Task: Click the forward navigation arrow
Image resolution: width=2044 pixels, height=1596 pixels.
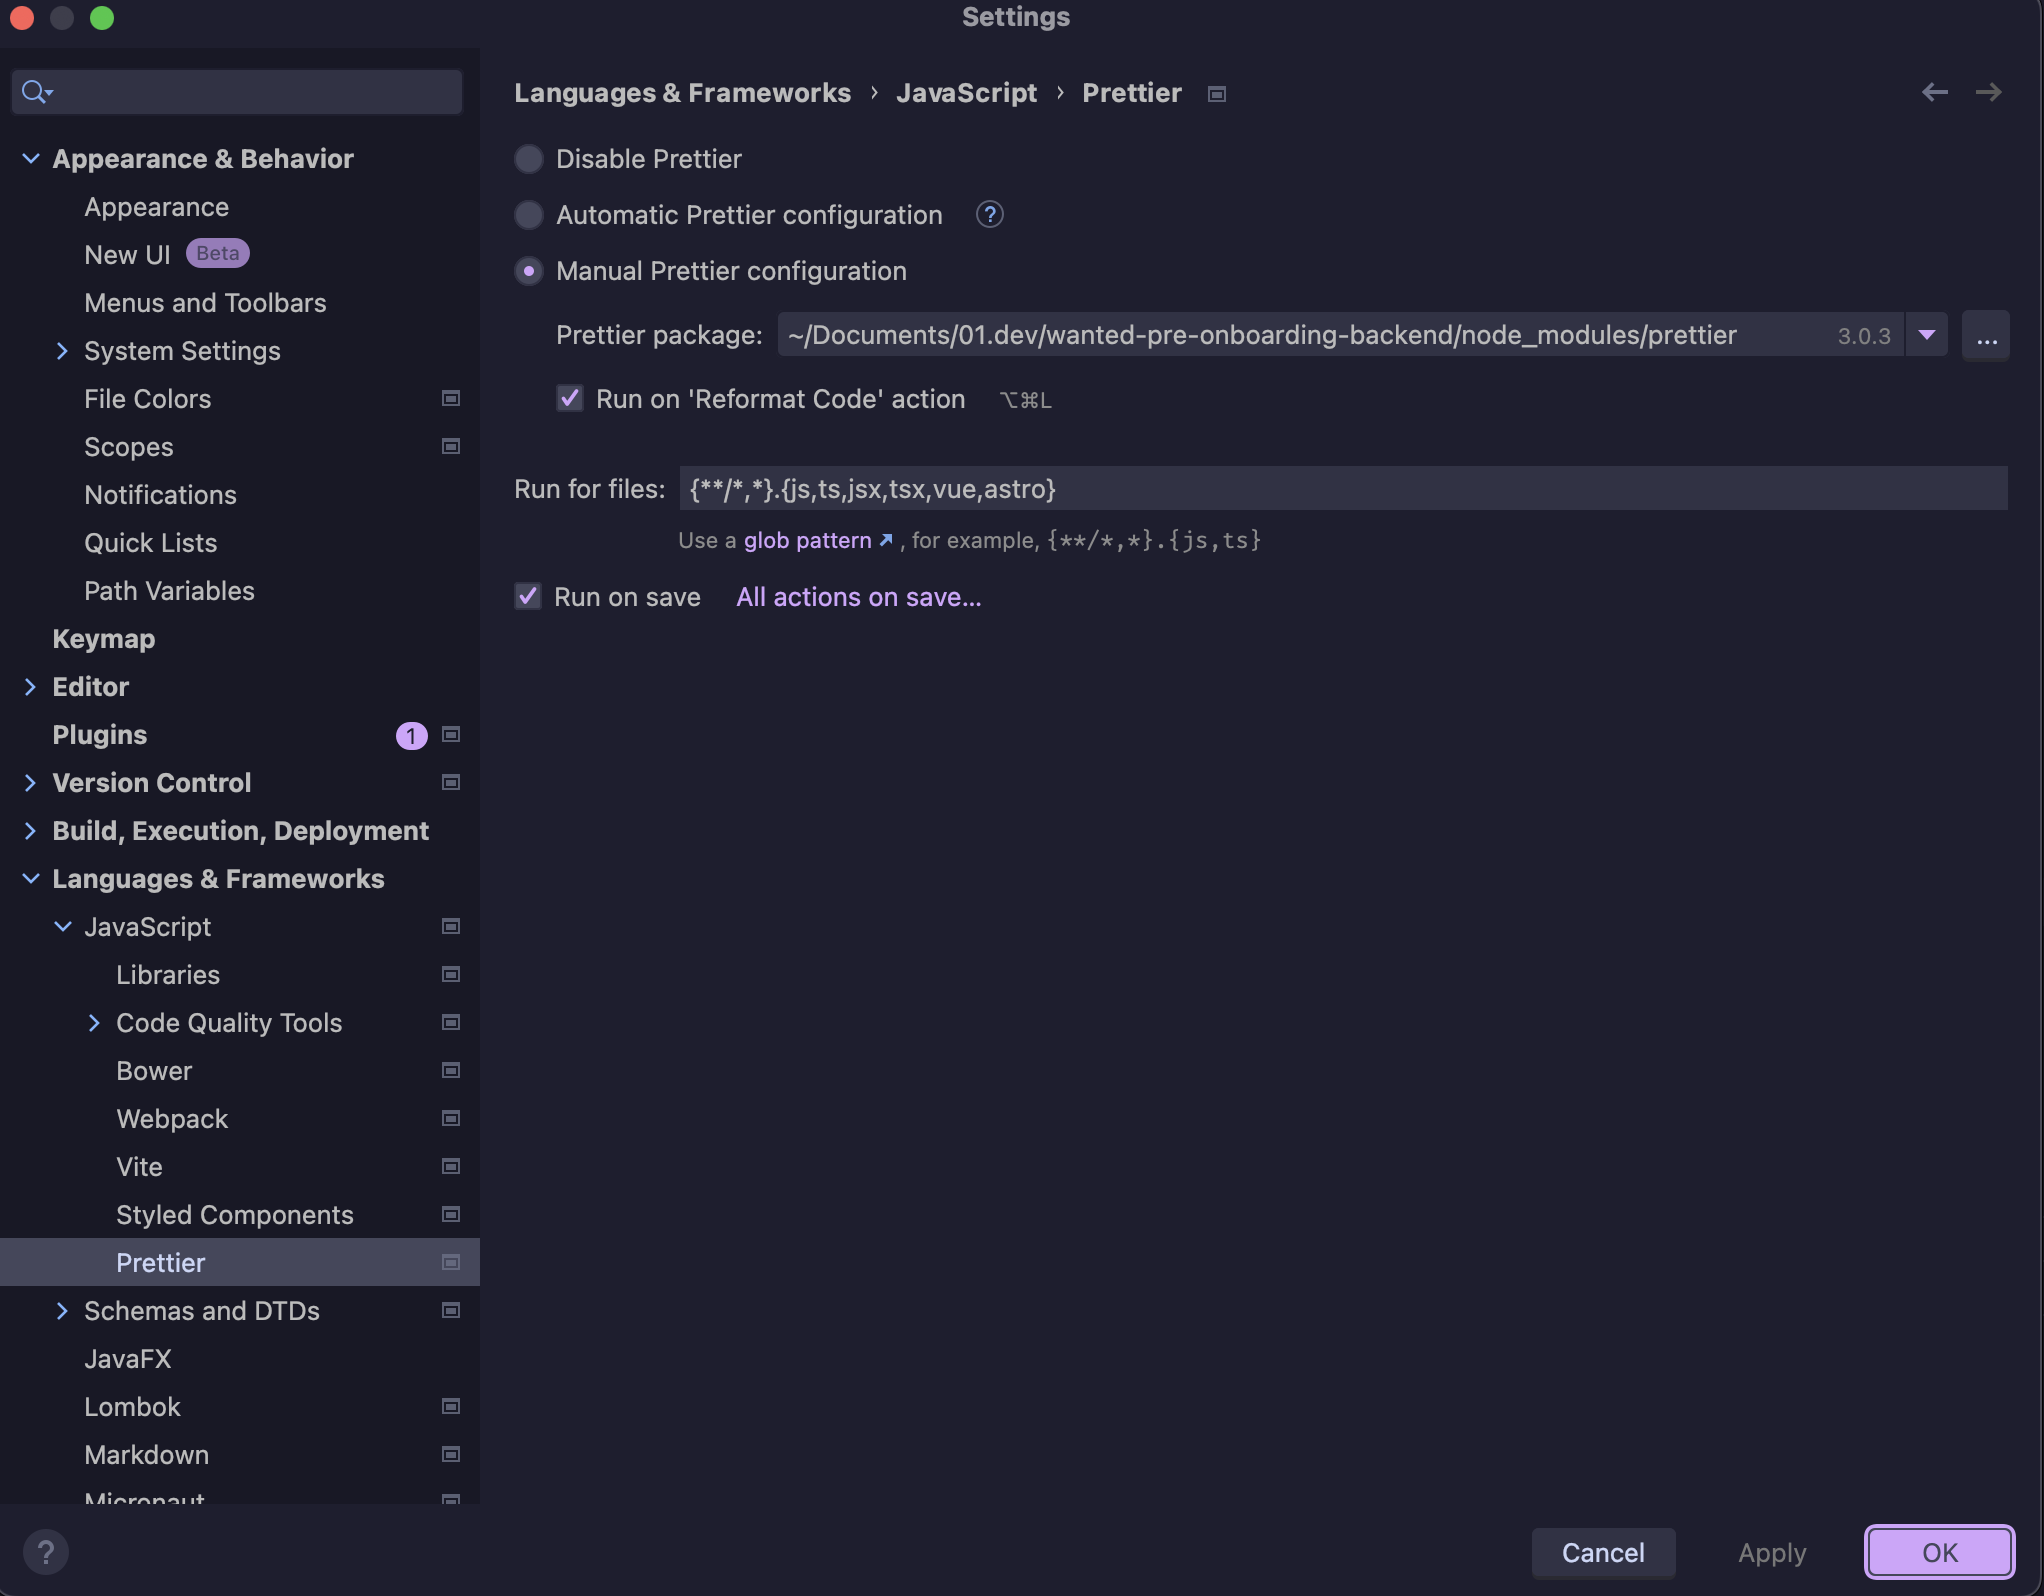Action: pos(1988,92)
